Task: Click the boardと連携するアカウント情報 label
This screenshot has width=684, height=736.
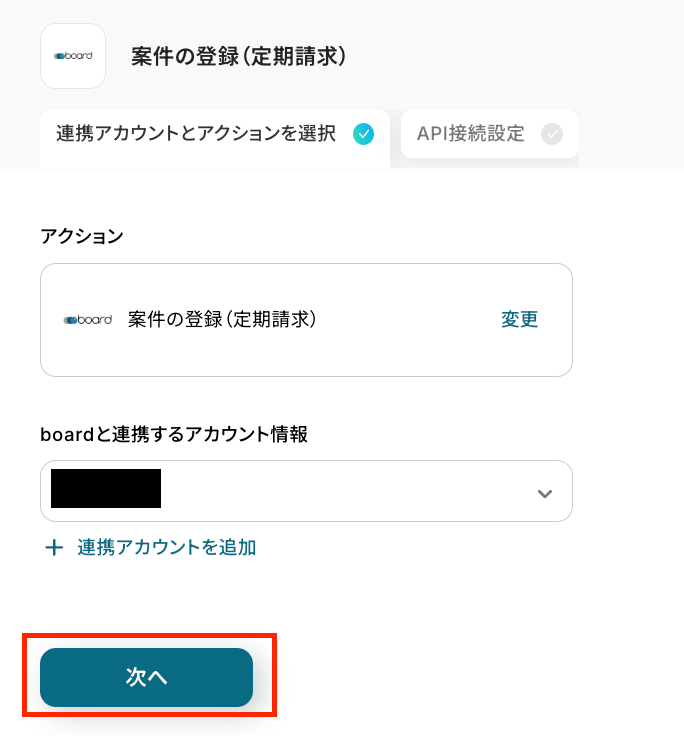Action: pyautogui.click(x=174, y=434)
